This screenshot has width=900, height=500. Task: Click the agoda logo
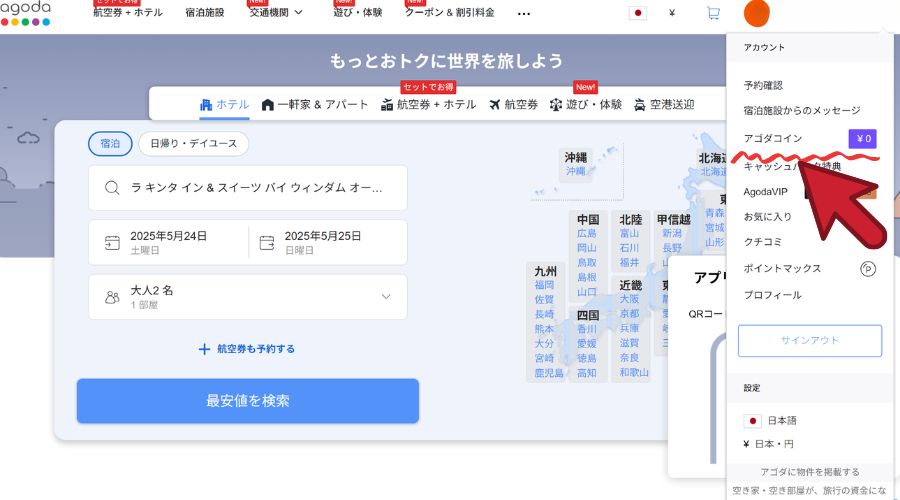25,14
